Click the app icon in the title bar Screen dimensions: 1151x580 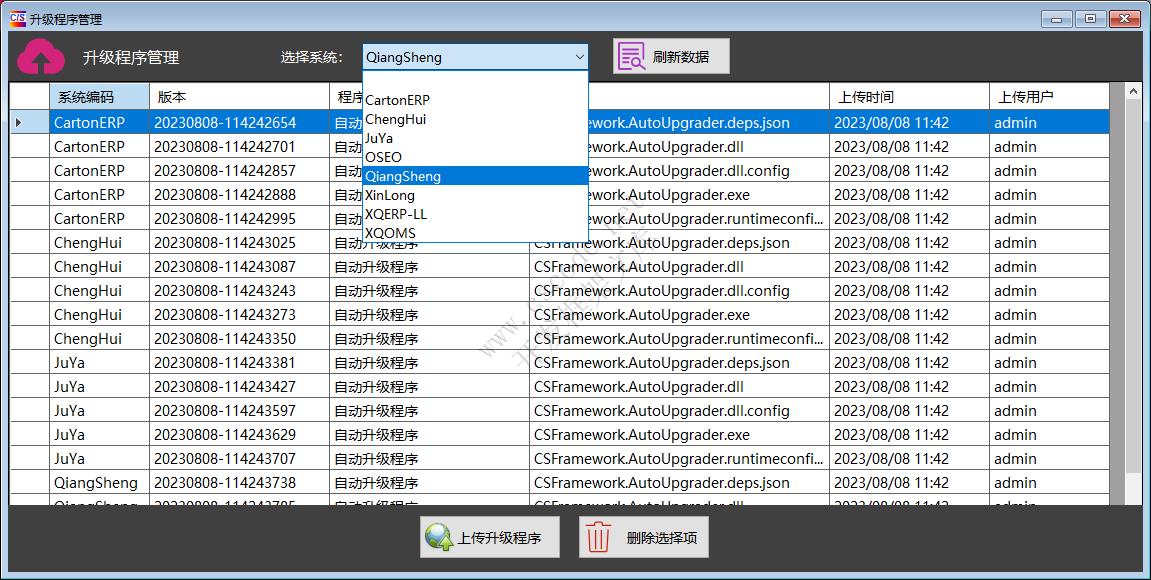(x=17, y=19)
